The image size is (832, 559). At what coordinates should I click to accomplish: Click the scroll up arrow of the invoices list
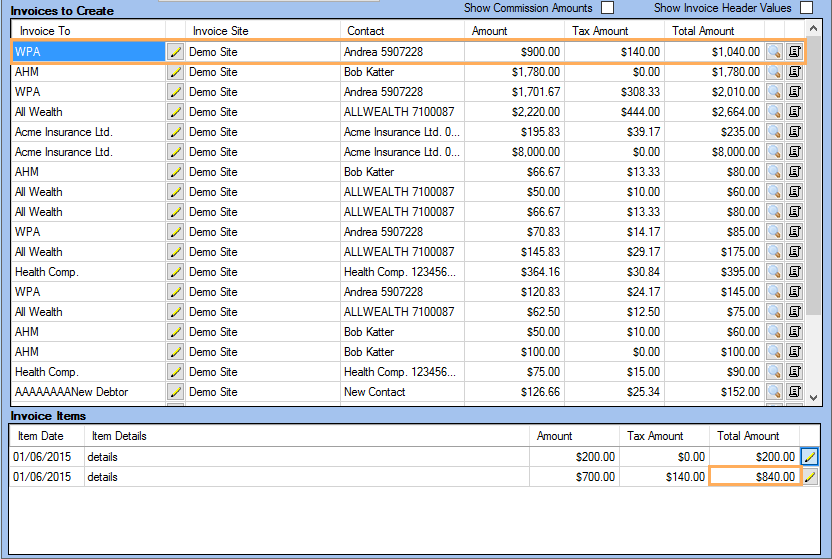point(813,28)
